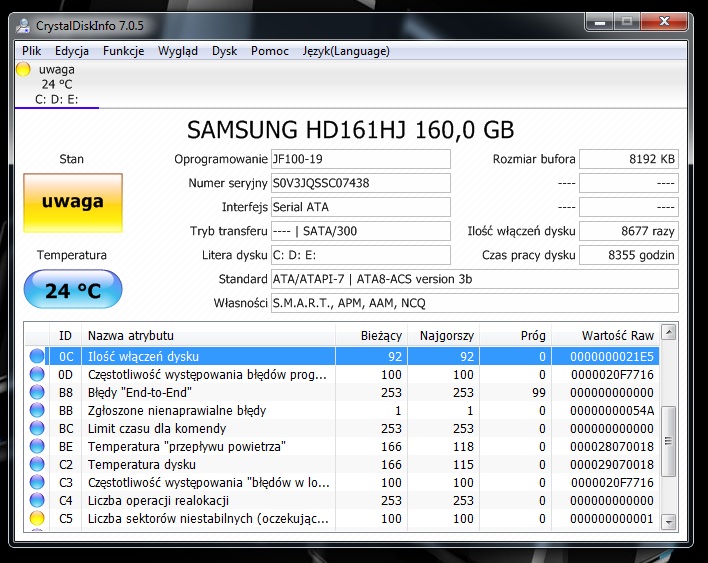Viewport: 708px width, 563px height.
Task: Click raw value 000000000001
Action: pos(612,518)
